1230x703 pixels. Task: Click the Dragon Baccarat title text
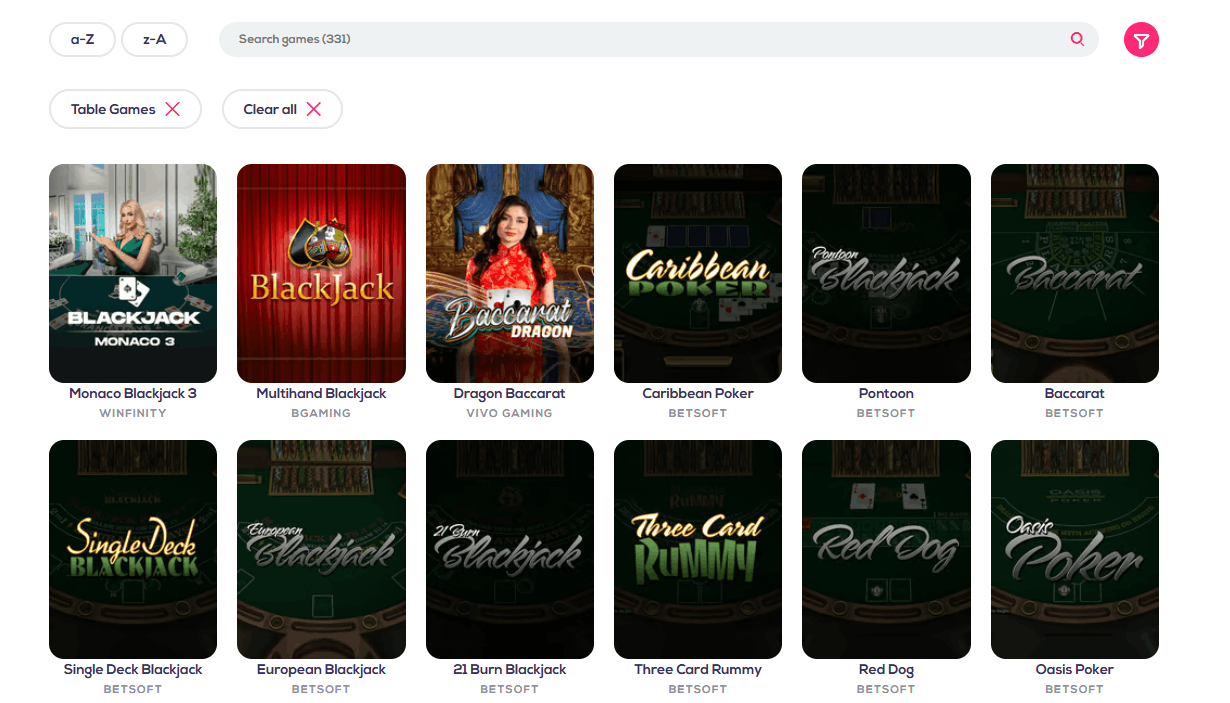point(510,393)
